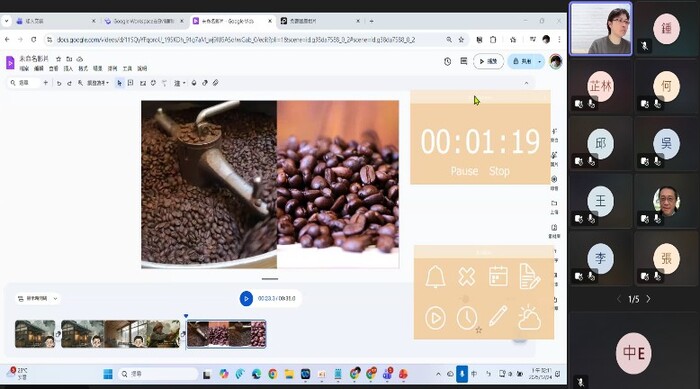Click the blue Share button
The height and width of the screenshot is (389, 700).
[522, 62]
